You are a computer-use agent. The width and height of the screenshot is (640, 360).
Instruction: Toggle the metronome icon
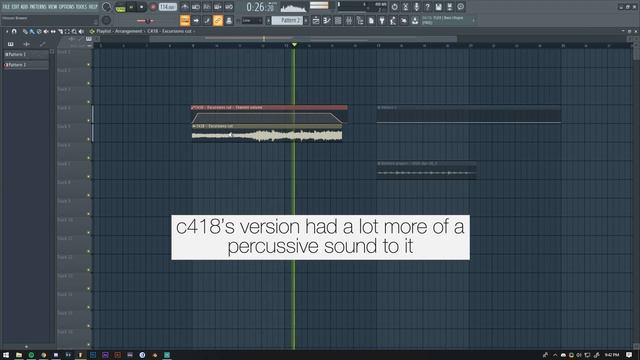pyautogui.click(x=184, y=7)
